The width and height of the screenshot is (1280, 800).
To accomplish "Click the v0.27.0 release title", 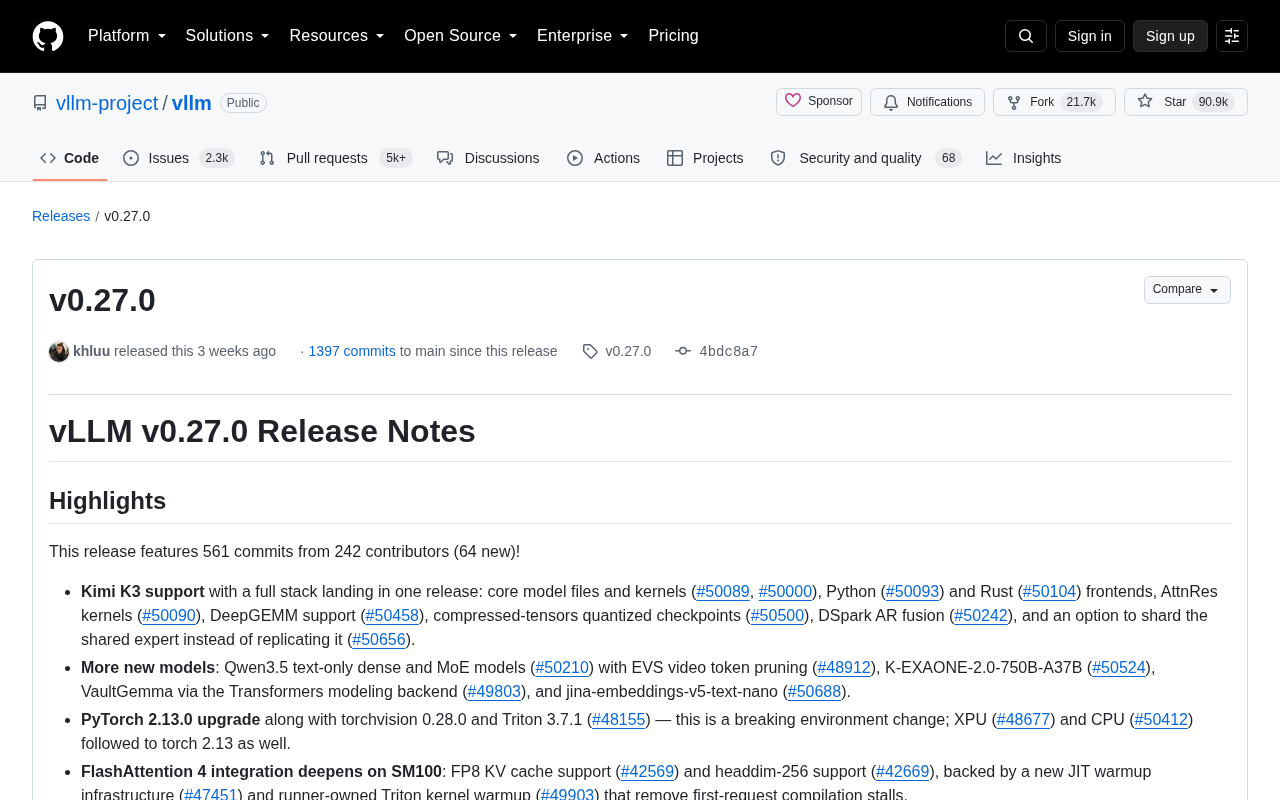I will click(102, 300).
